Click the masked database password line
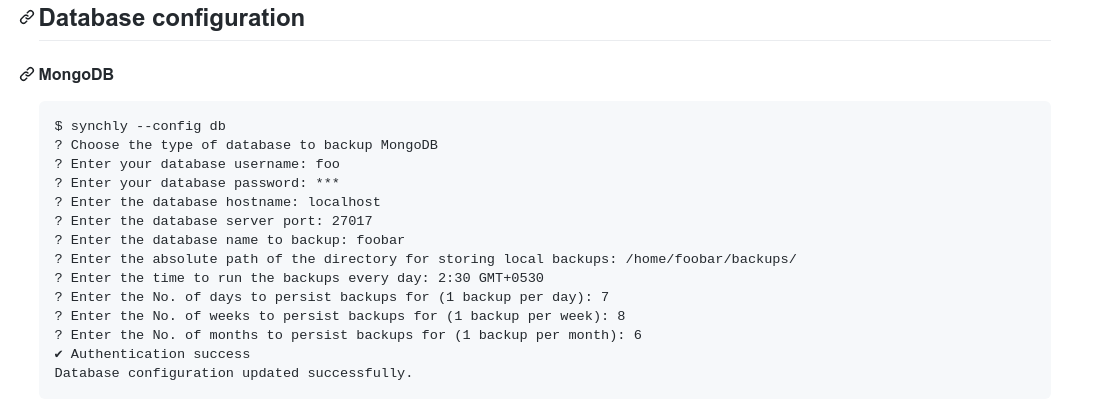The image size is (1094, 411). [x=197, y=183]
